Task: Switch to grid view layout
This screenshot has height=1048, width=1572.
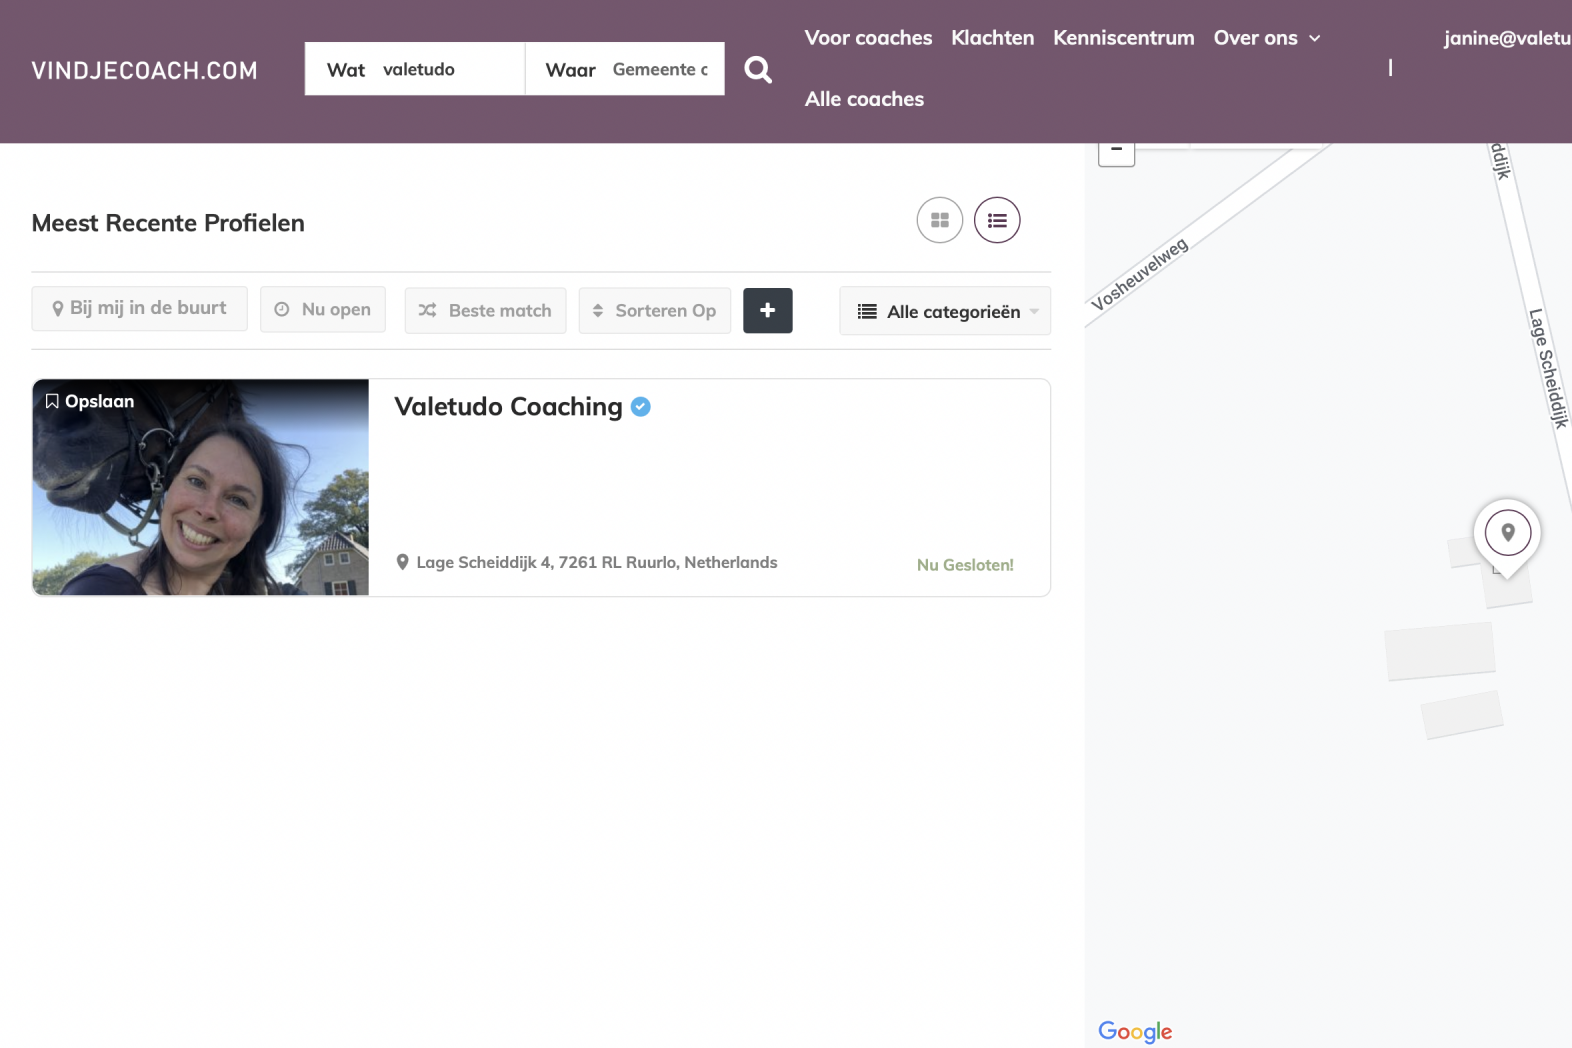Action: coord(940,220)
